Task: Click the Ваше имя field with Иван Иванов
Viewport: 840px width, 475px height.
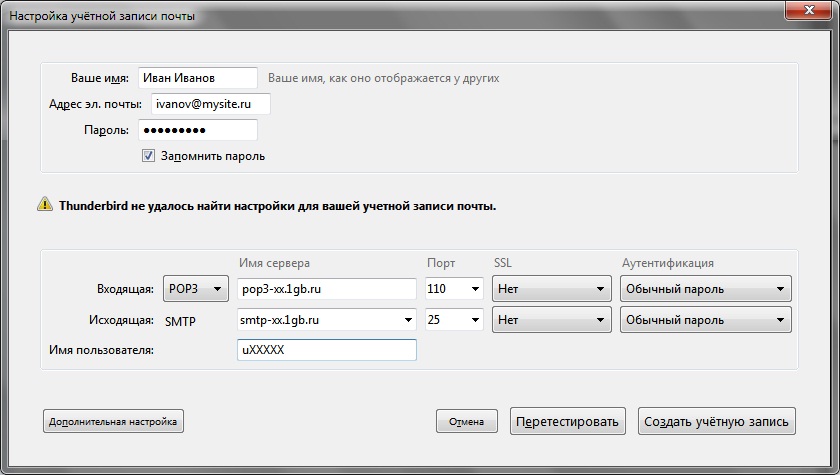Action: (197, 78)
